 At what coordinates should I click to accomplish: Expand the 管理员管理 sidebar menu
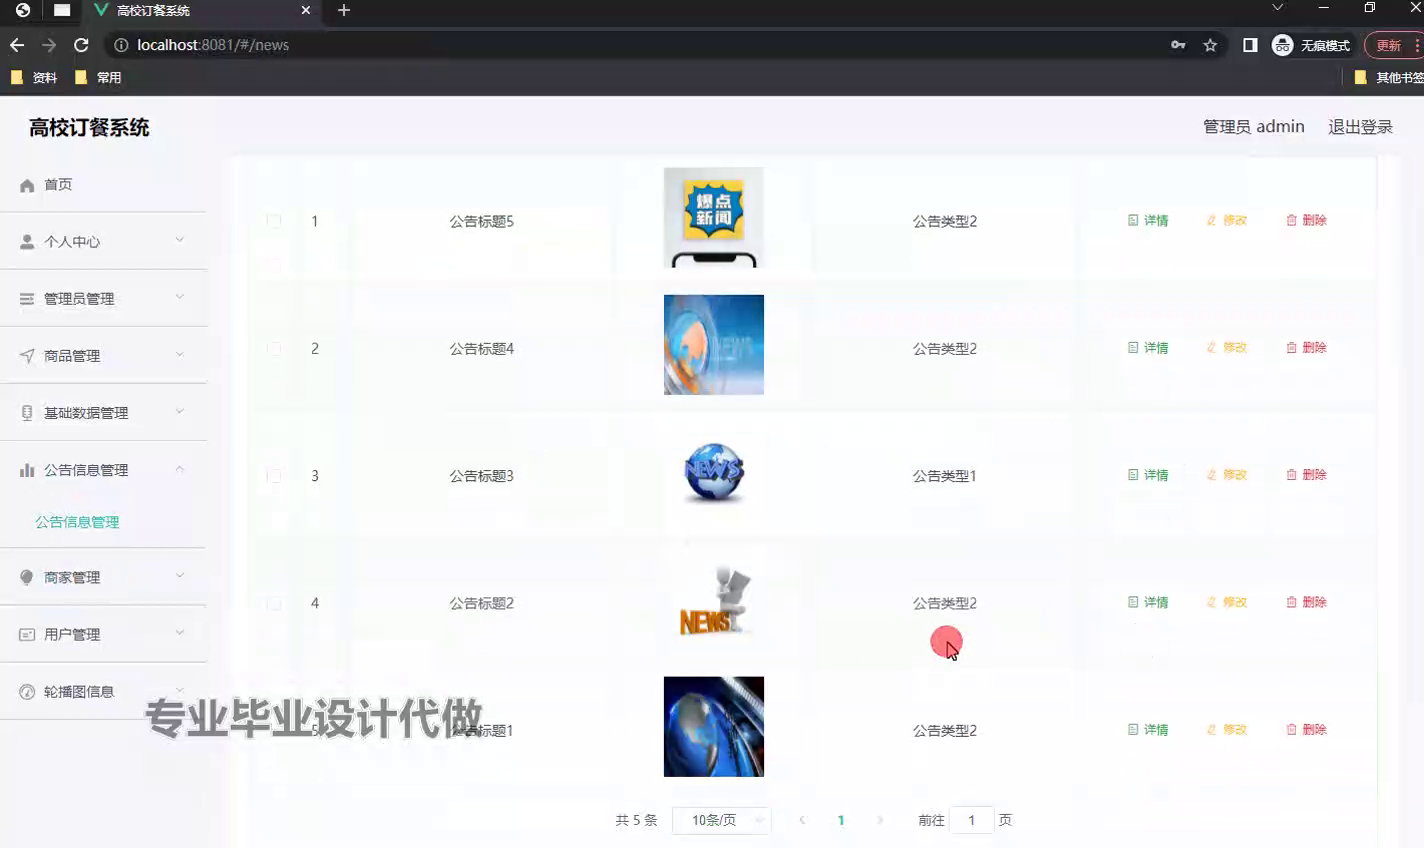coord(103,298)
